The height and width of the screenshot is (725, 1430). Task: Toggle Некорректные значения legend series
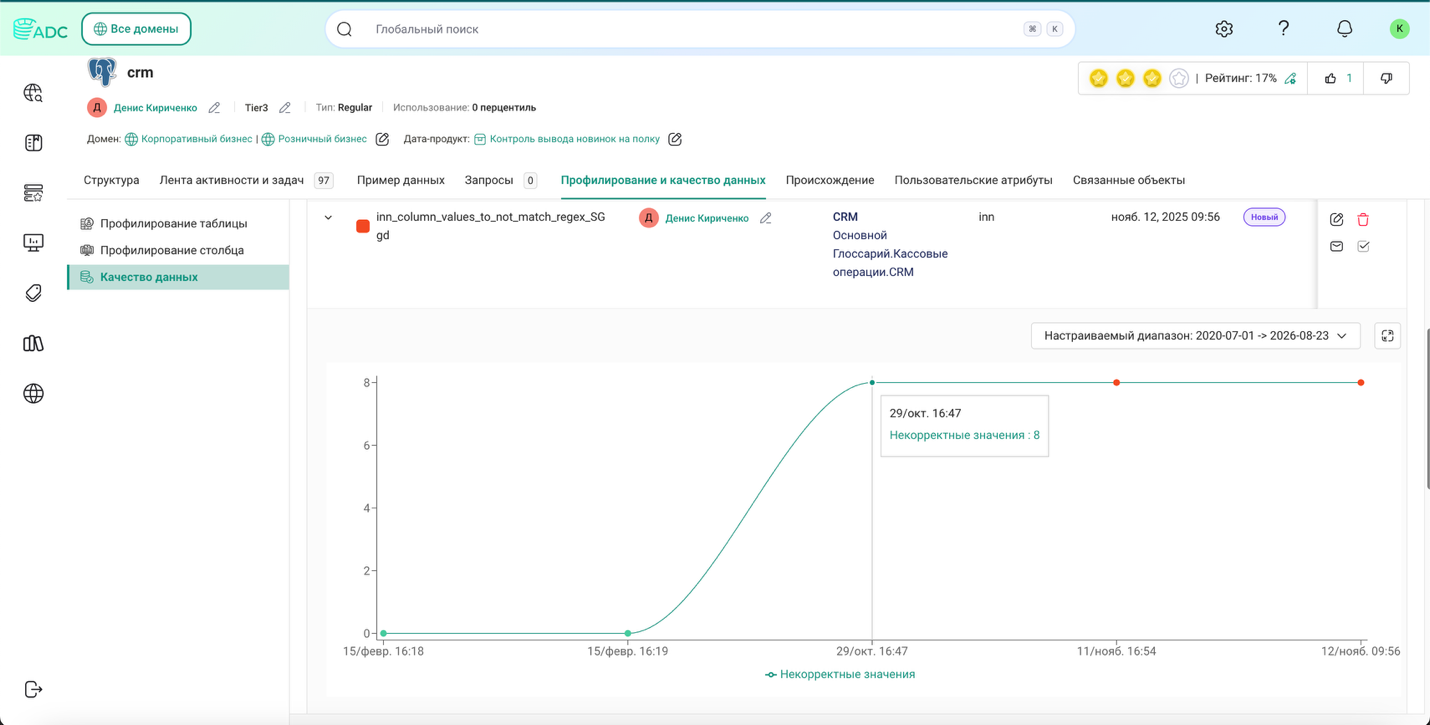click(x=840, y=675)
